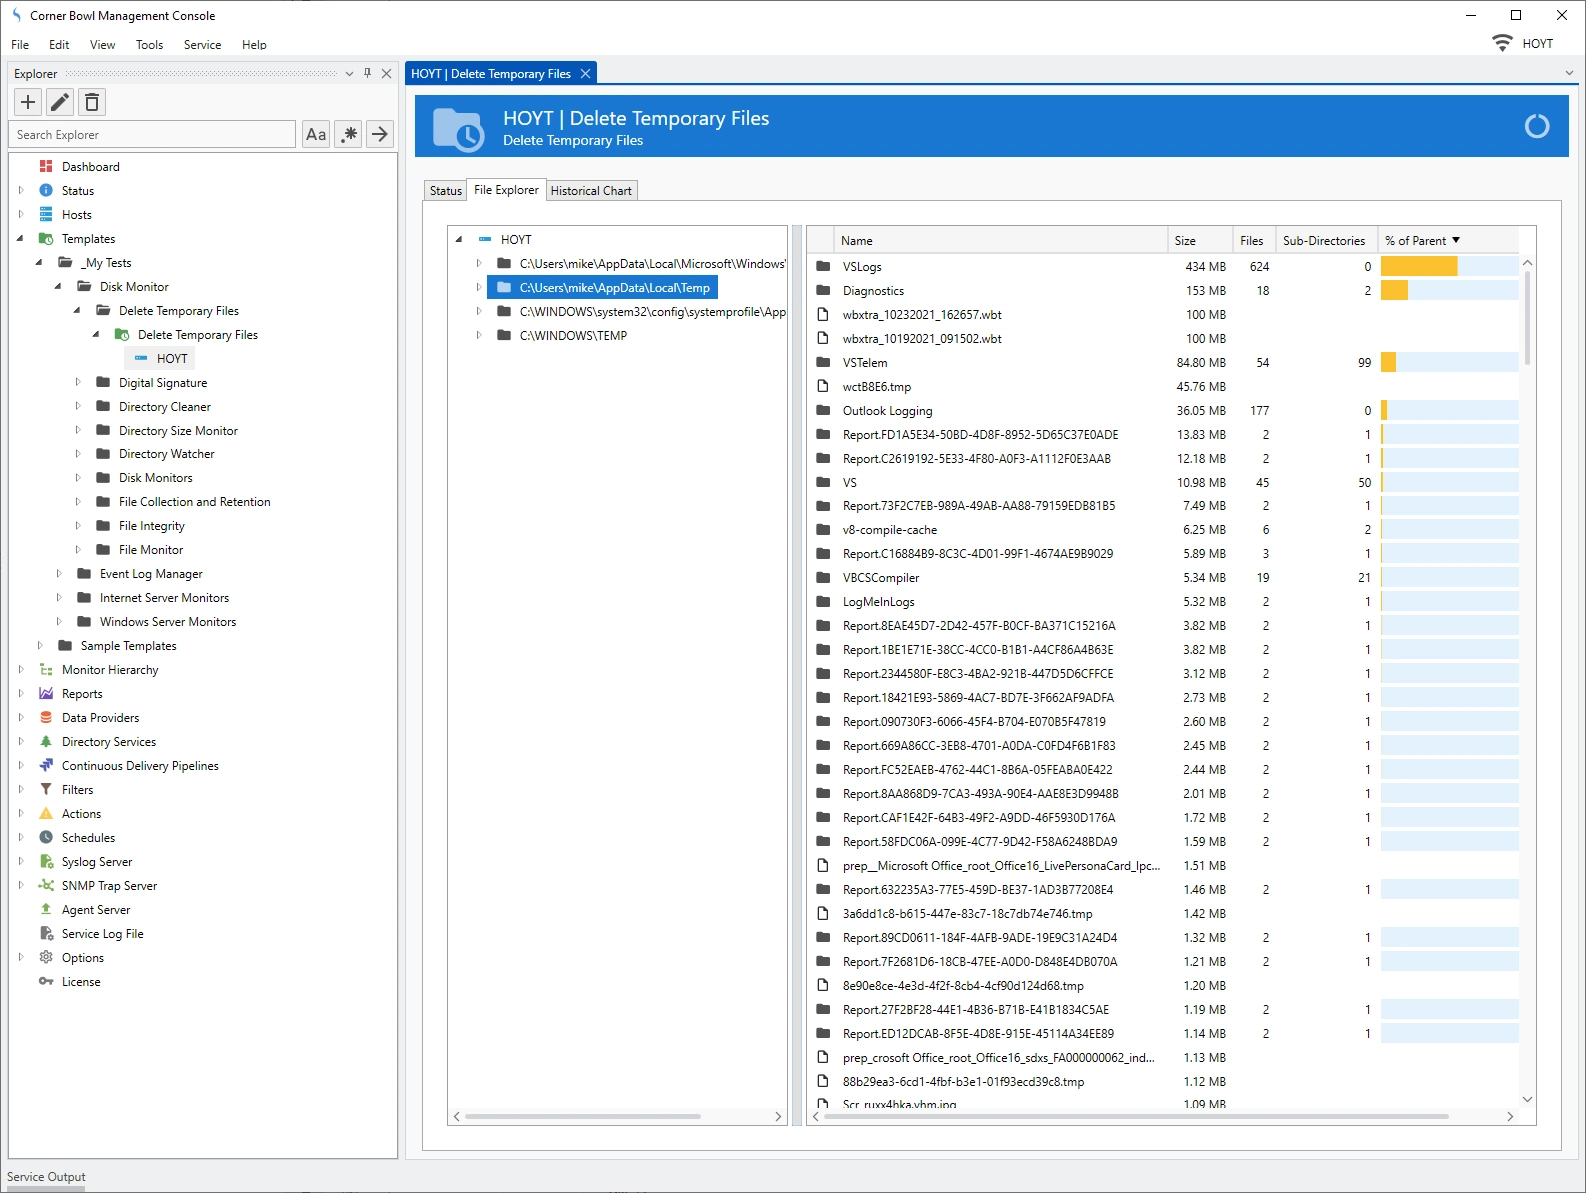Open the Tools menu
Viewport: 1586px width, 1193px height.
tap(149, 45)
